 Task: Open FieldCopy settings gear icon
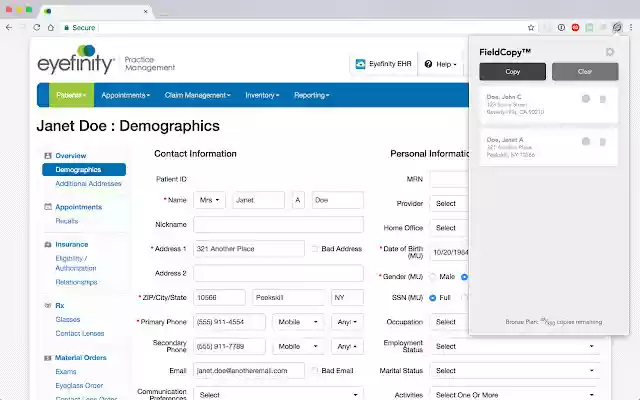pyautogui.click(x=610, y=52)
